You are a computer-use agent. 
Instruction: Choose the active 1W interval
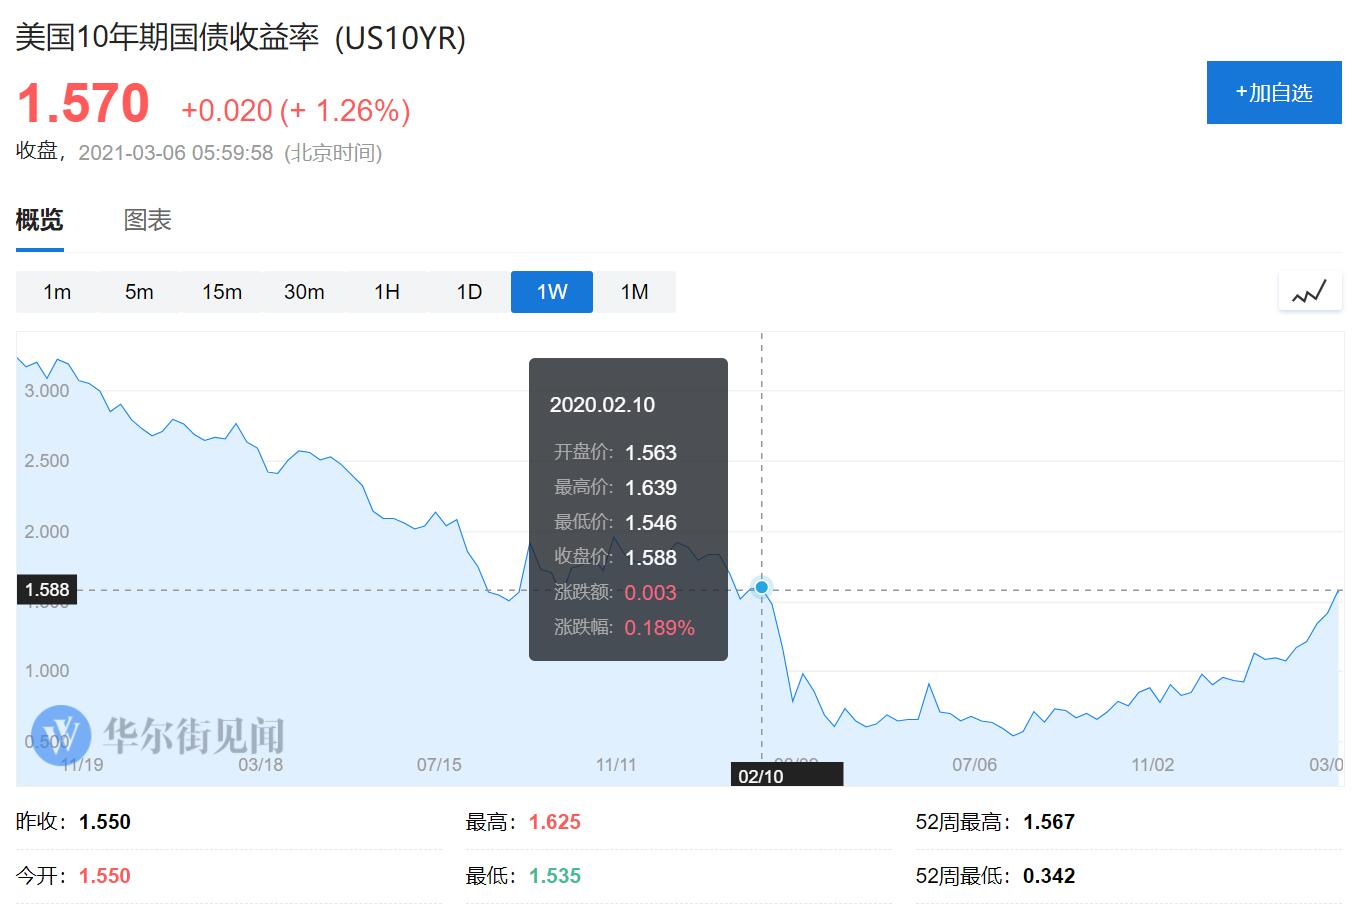(x=552, y=292)
